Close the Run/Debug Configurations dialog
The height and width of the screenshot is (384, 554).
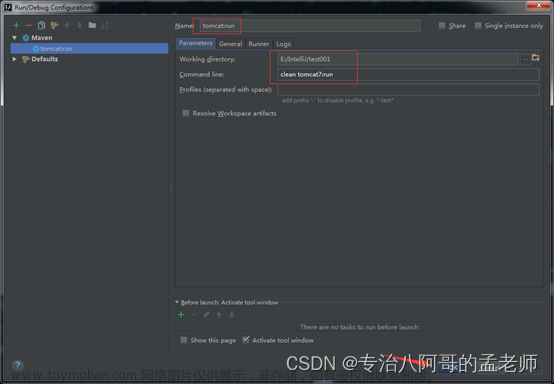click(538, 5)
